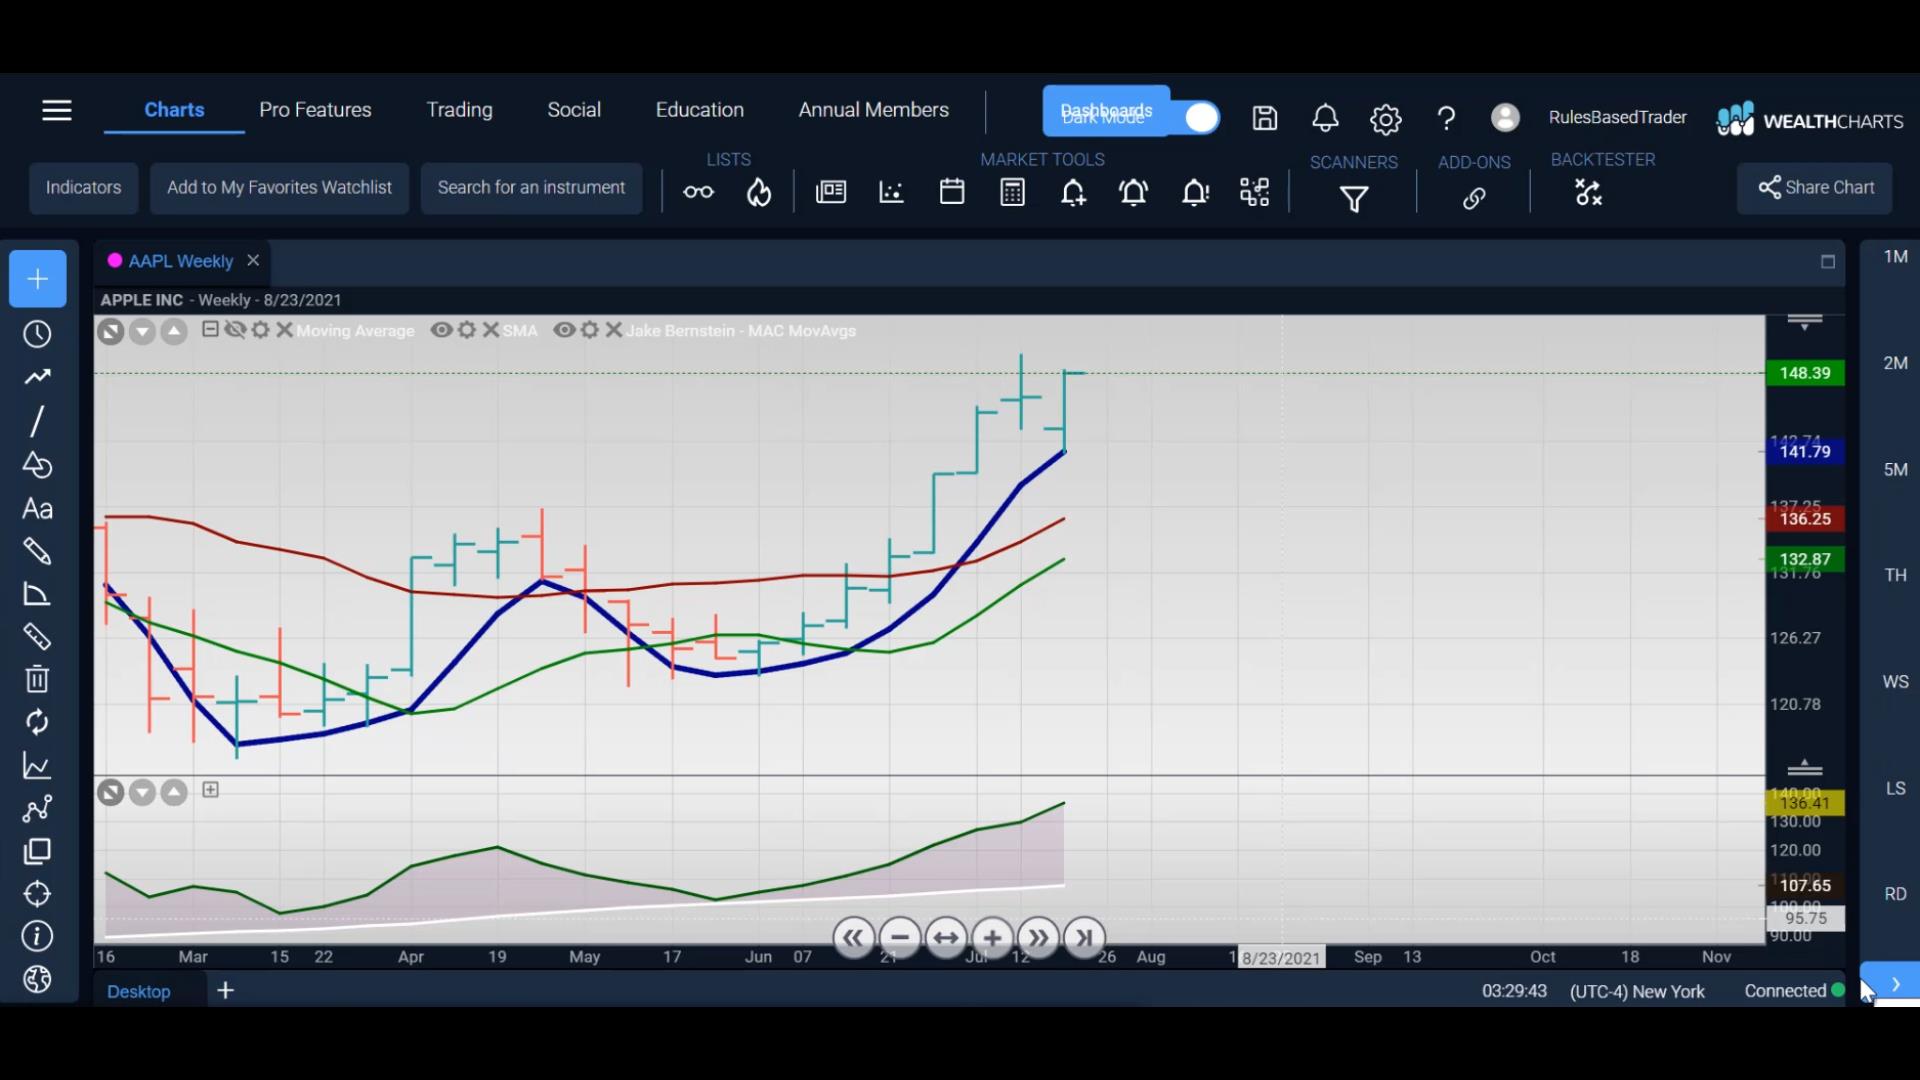This screenshot has height=1080, width=1920.
Task: Open the scatter chart market tool
Action: pyautogui.click(x=891, y=192)
